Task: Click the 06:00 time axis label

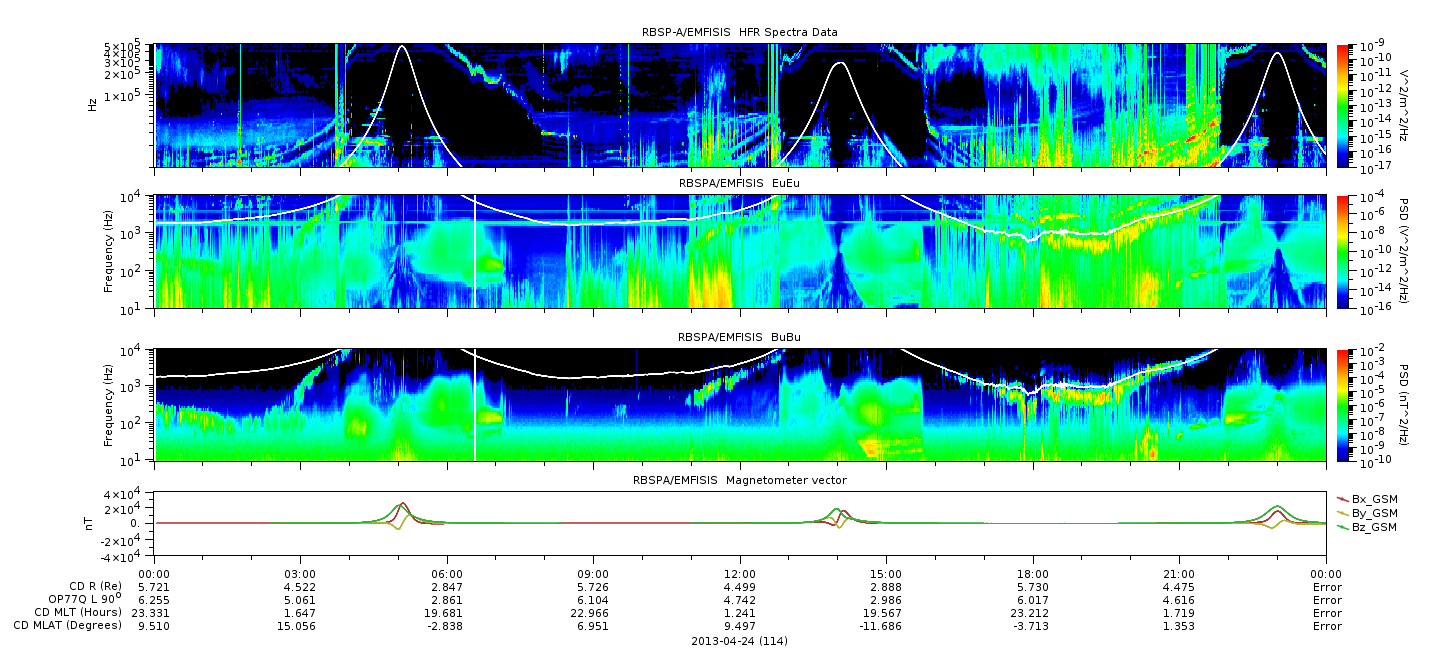Action: tap(447, 574)
